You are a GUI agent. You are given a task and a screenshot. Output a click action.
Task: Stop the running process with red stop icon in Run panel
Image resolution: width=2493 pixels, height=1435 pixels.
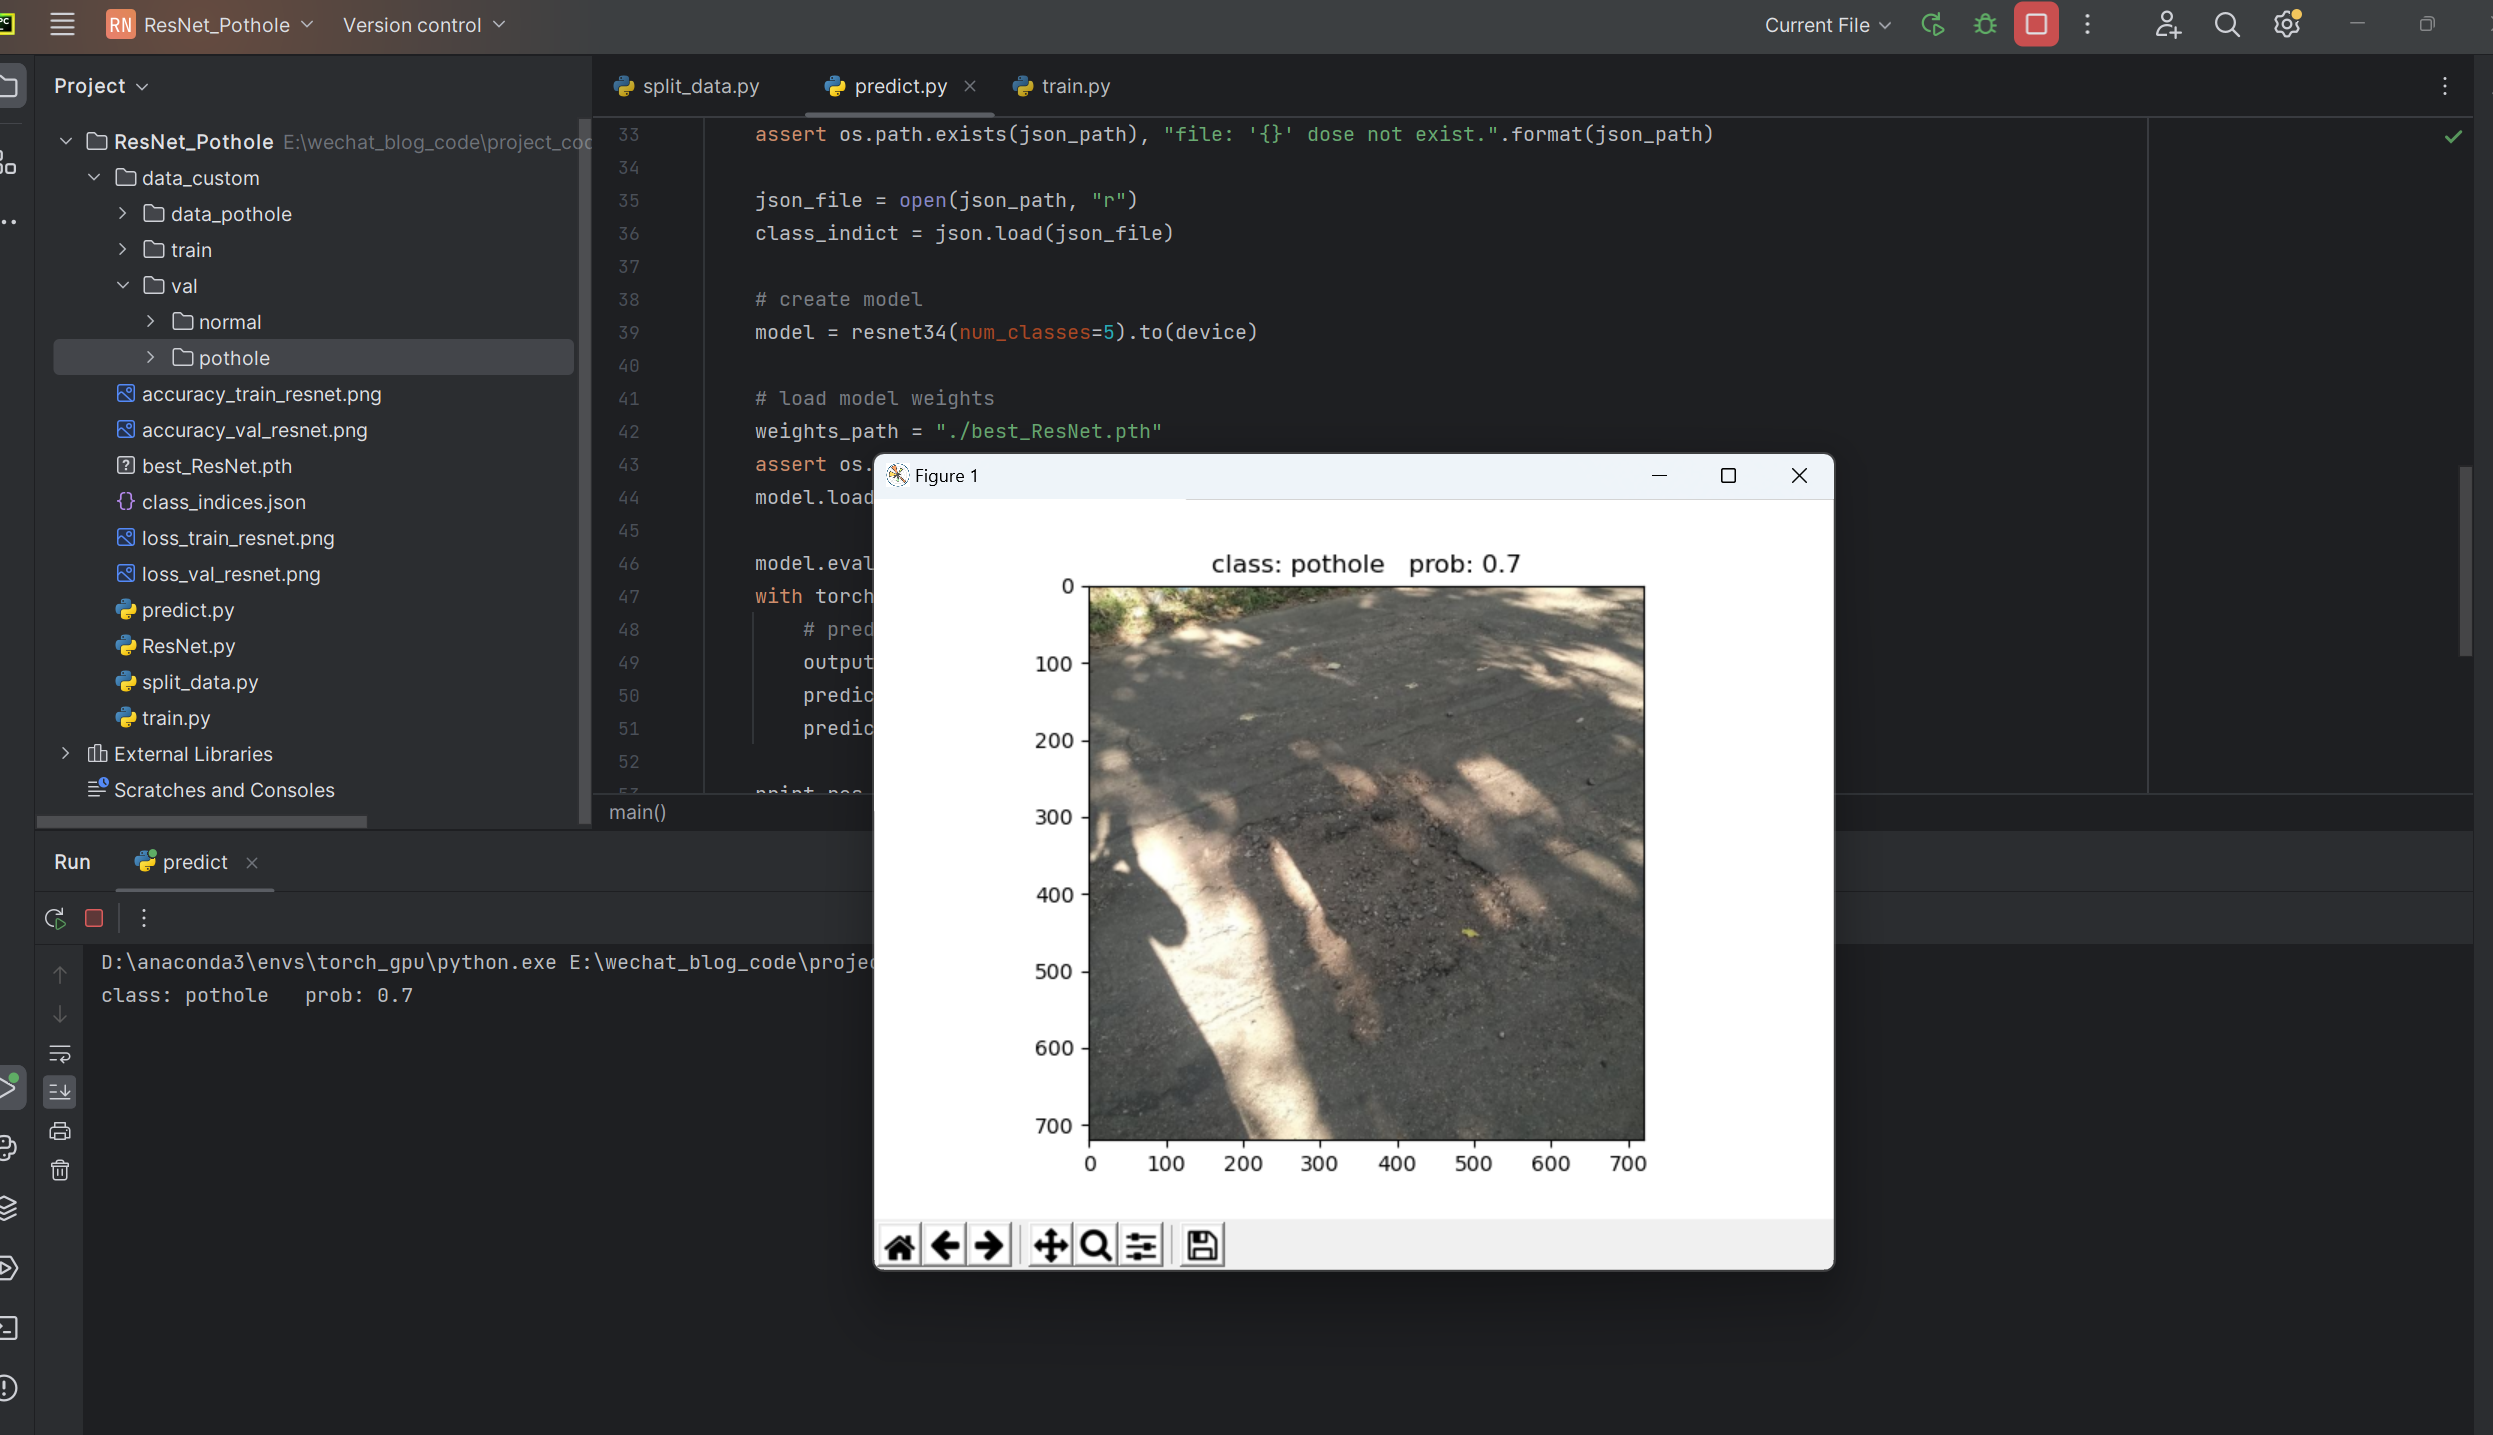[x=94, y=918]
